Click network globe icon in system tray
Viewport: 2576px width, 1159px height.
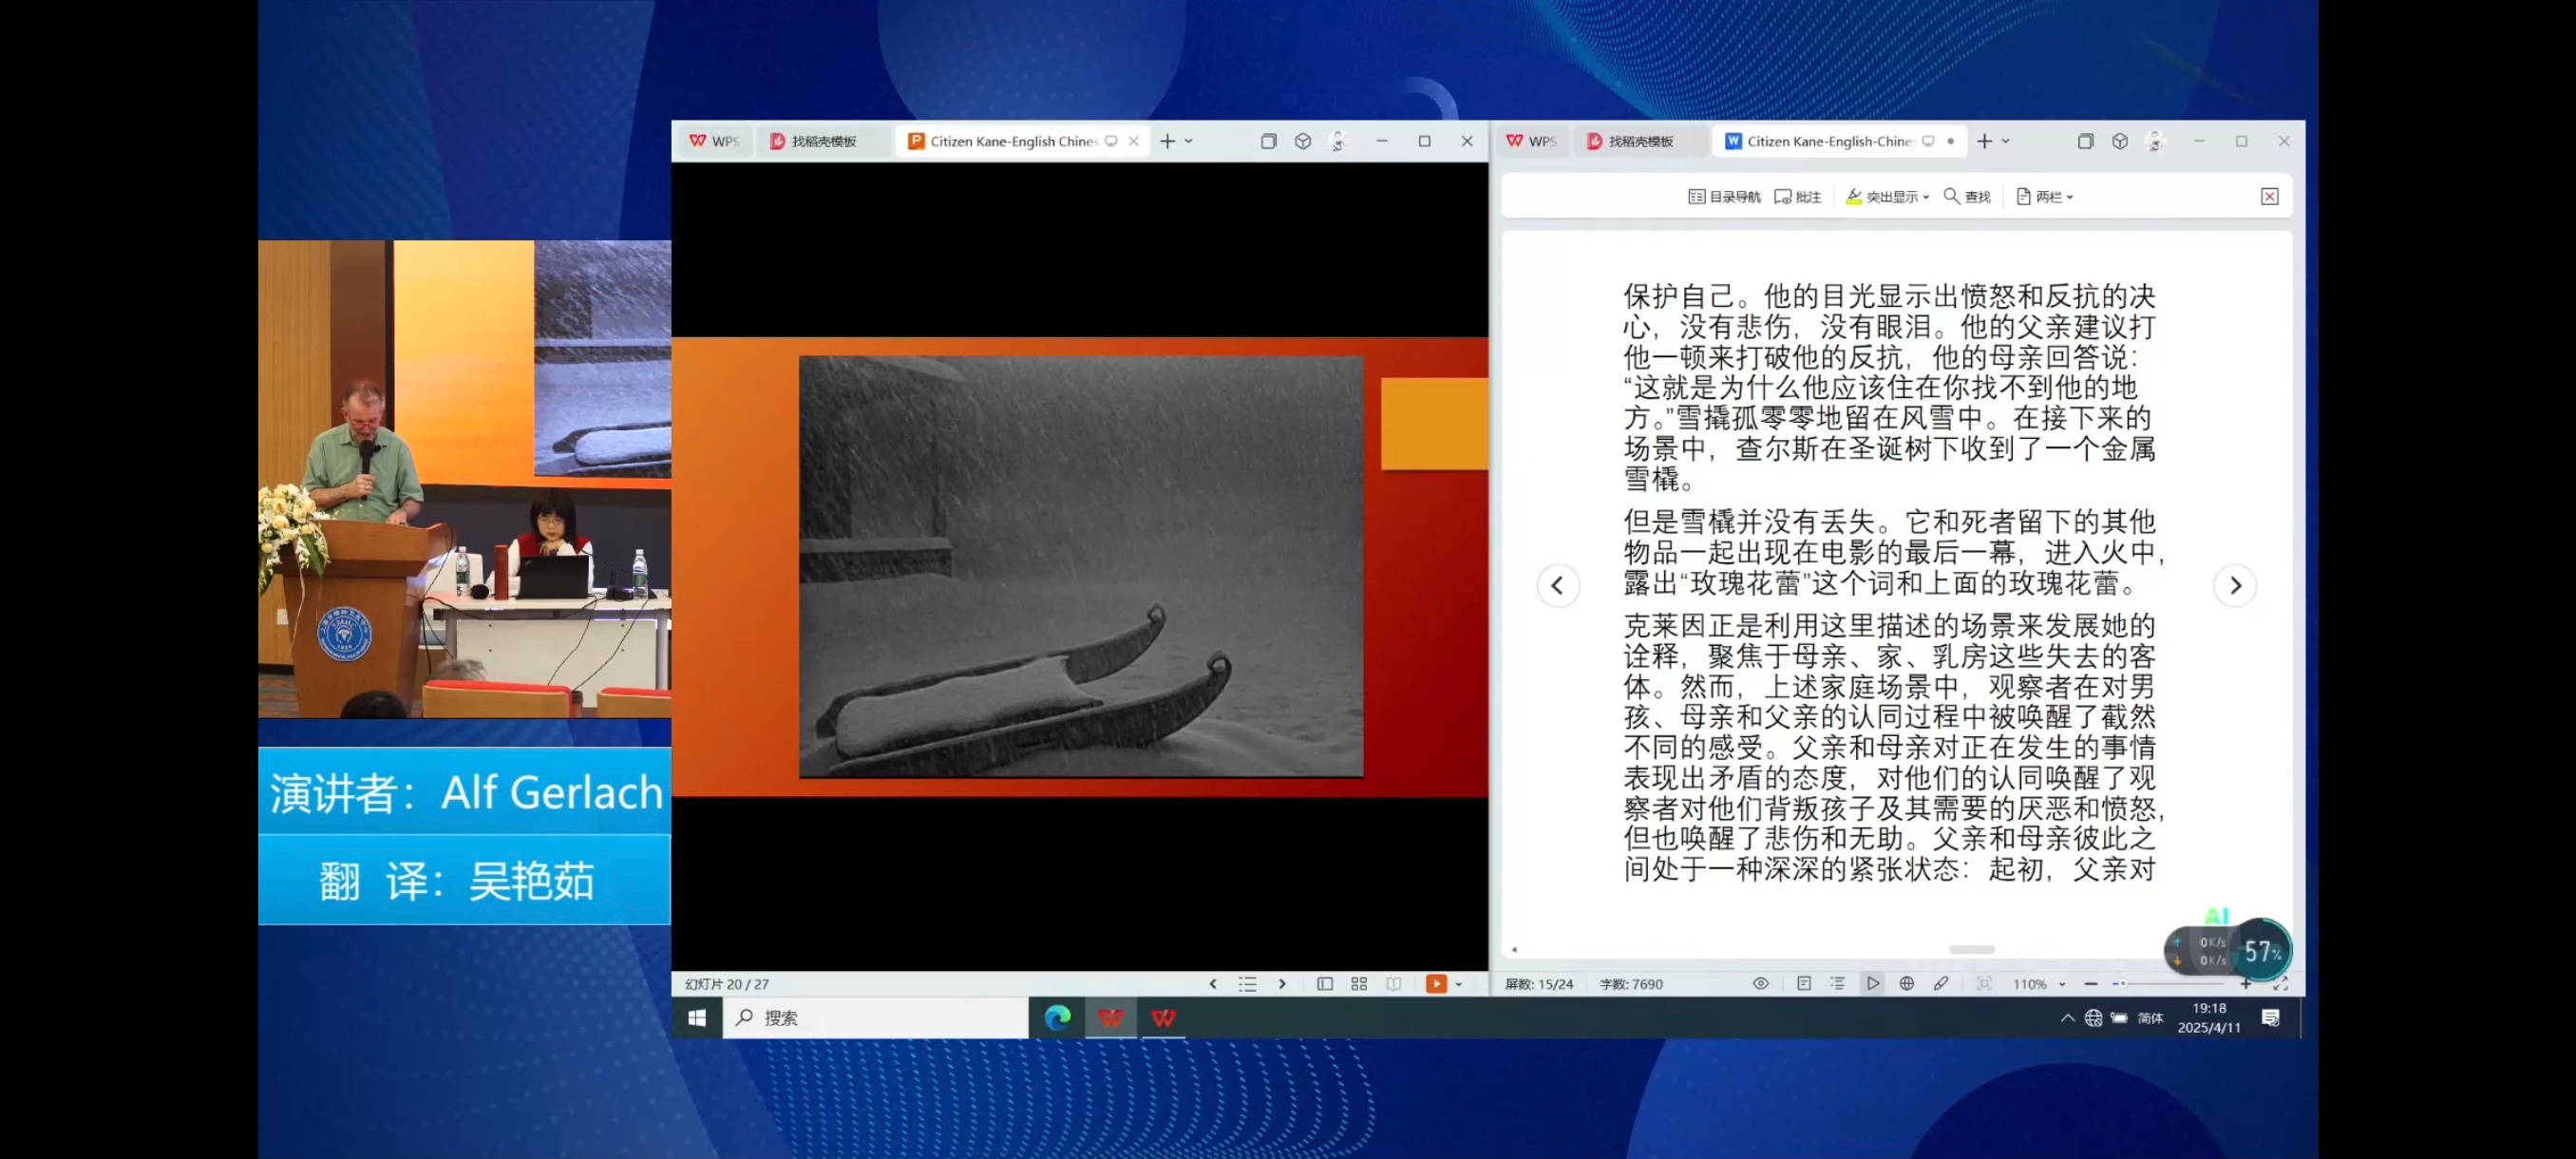pyautogui.click(x=2094, y=1018)
